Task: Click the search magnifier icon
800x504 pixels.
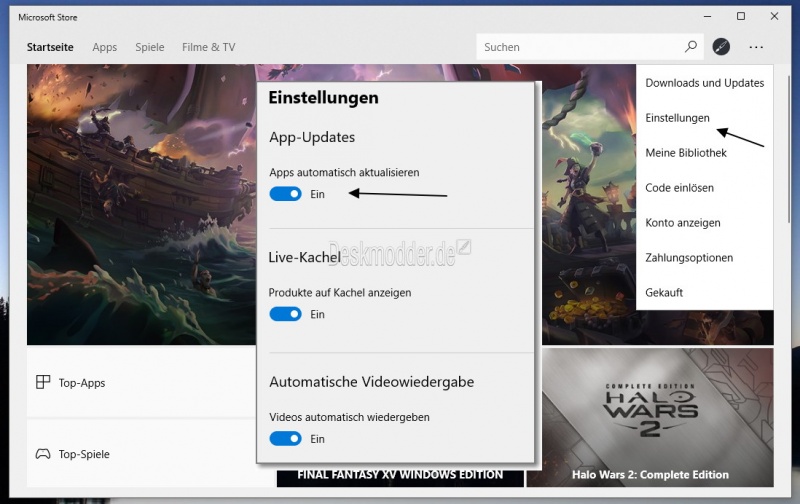Action: (691, 46)
